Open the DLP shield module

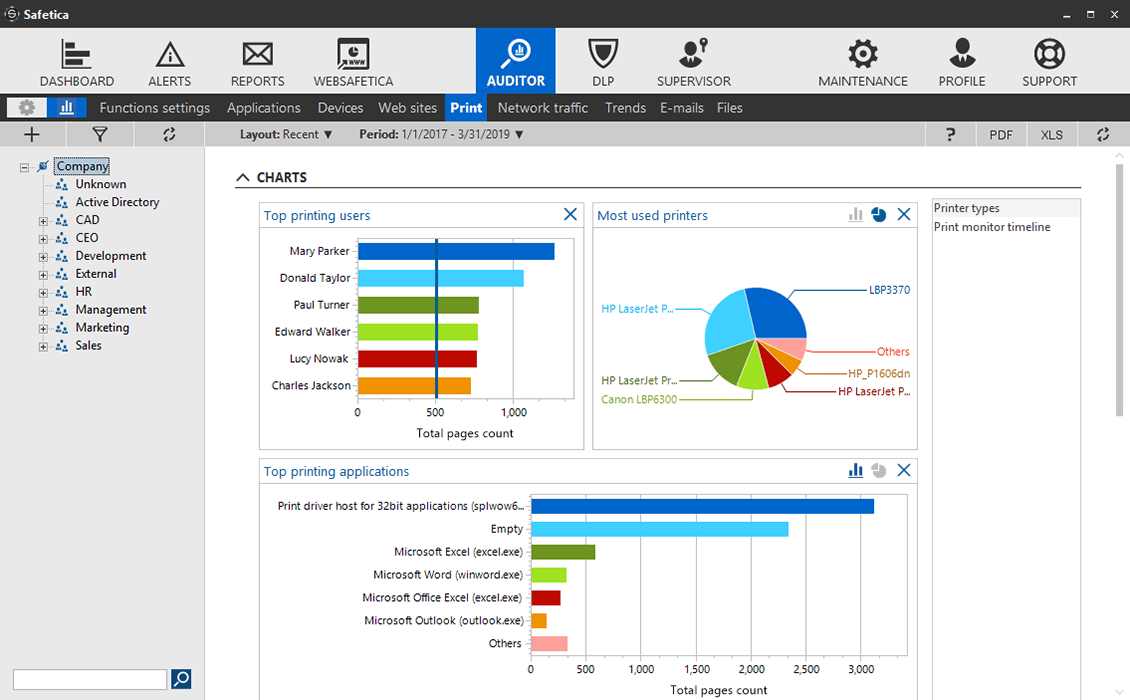click(602, 63)
